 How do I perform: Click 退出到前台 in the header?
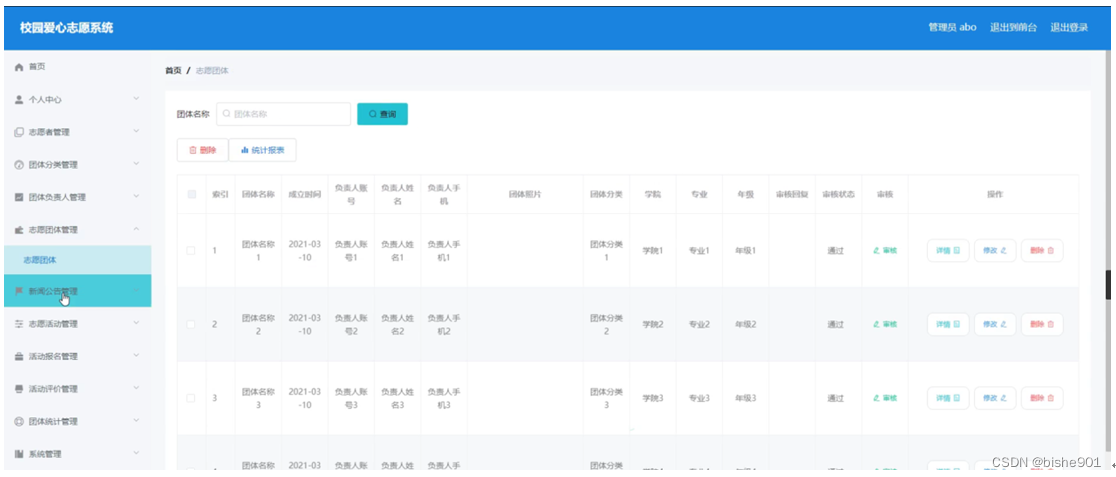pyautogui.click(x=1014, y=28)
